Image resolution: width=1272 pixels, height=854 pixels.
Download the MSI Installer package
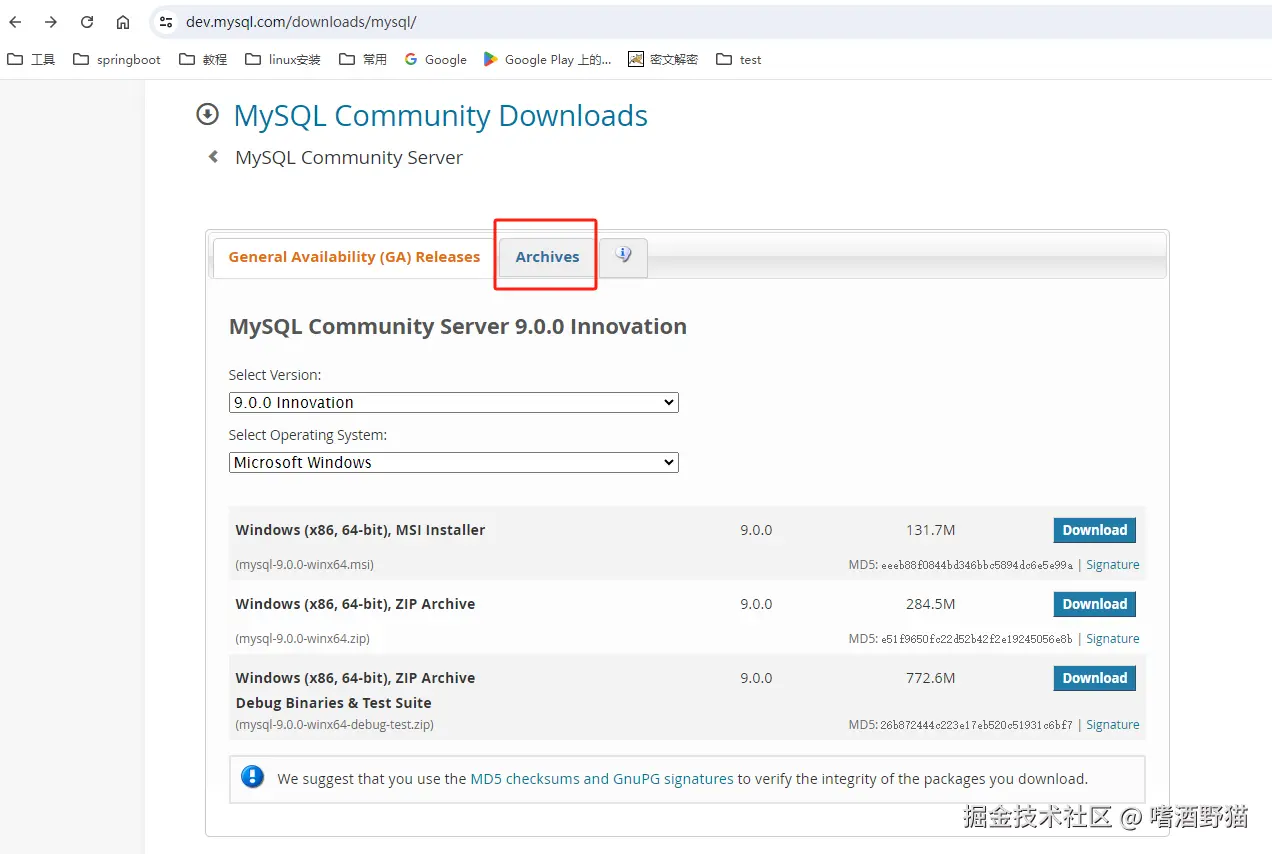coord(1095,530)
